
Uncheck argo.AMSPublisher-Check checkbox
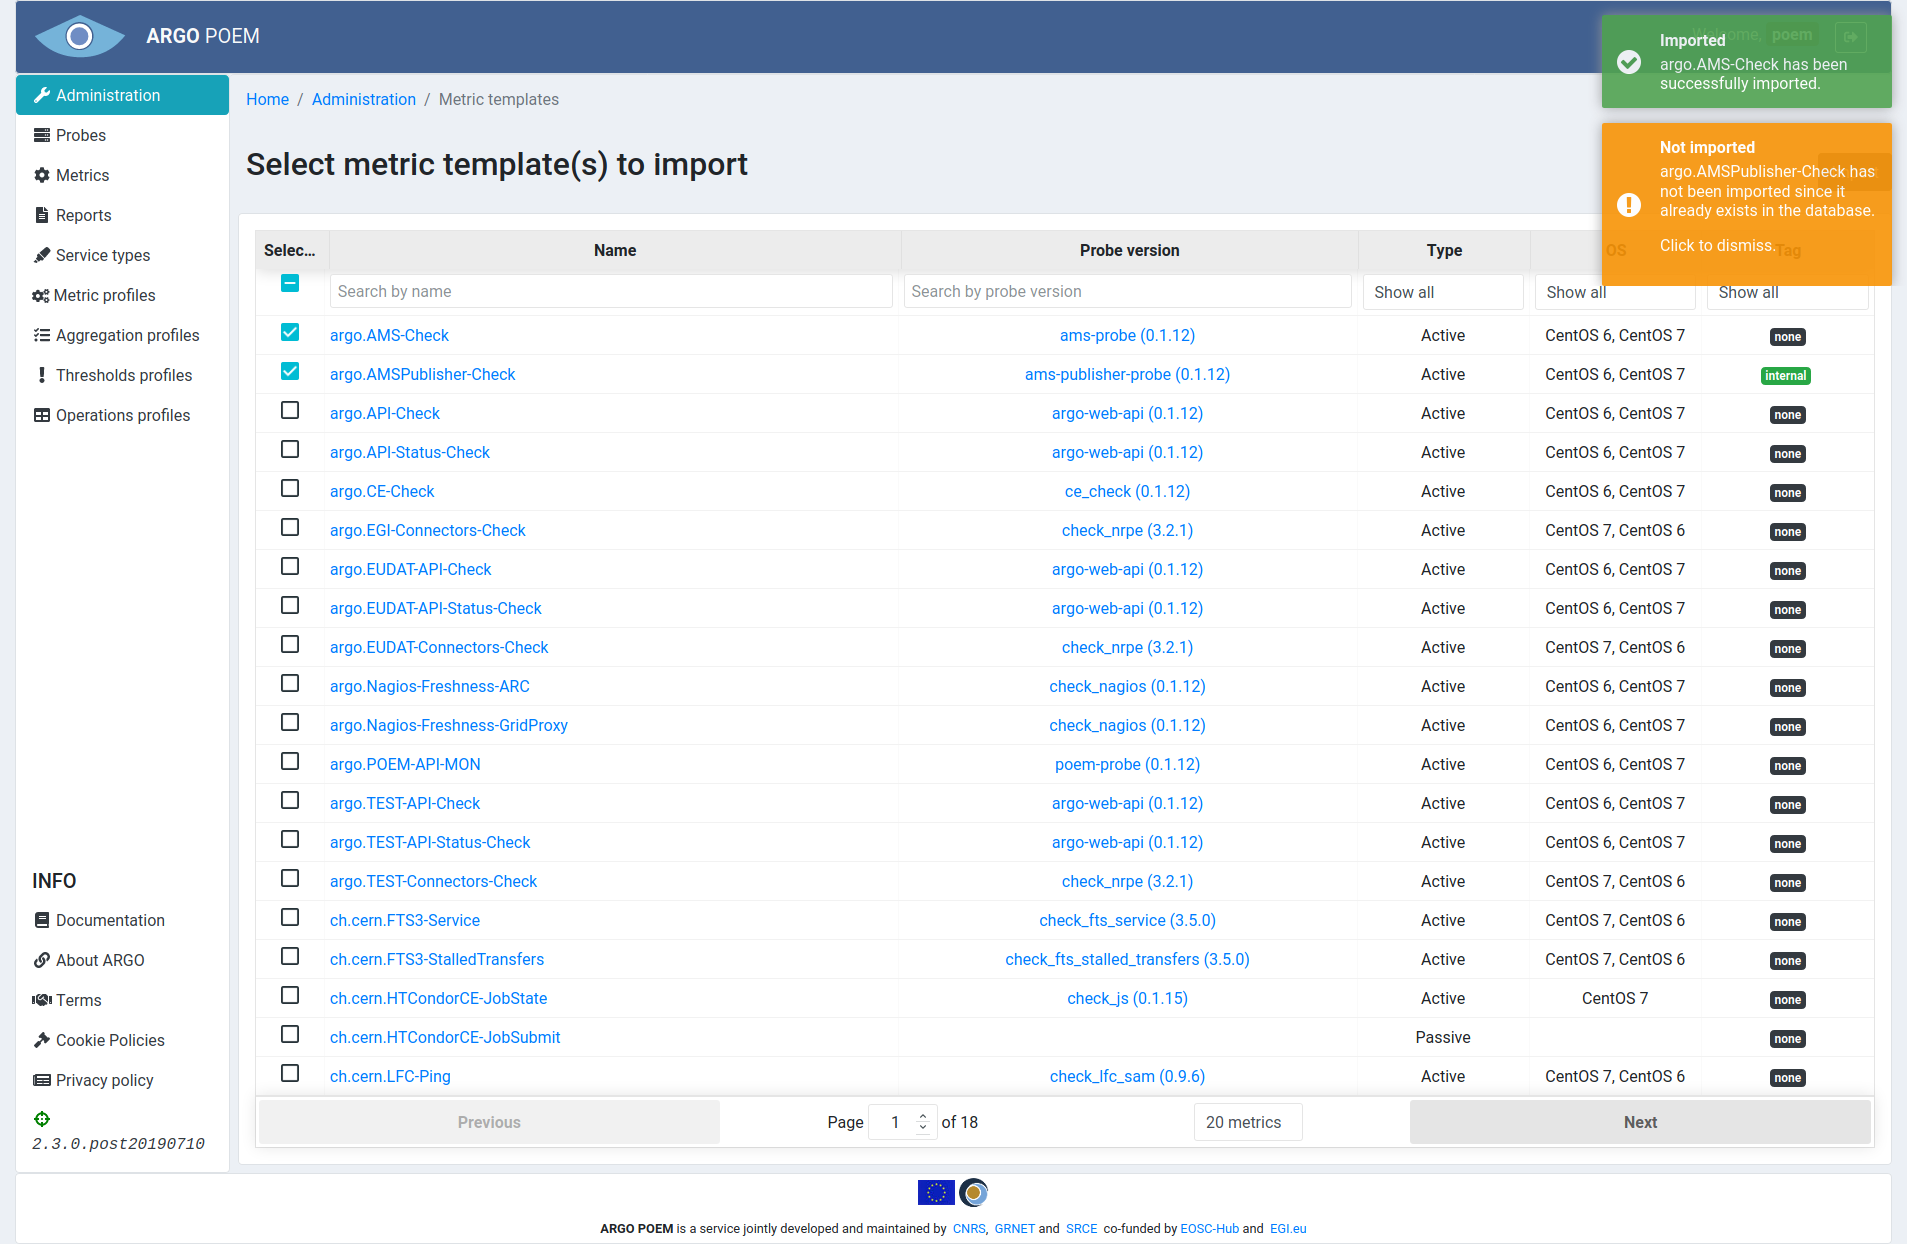(x=290, y=371)
